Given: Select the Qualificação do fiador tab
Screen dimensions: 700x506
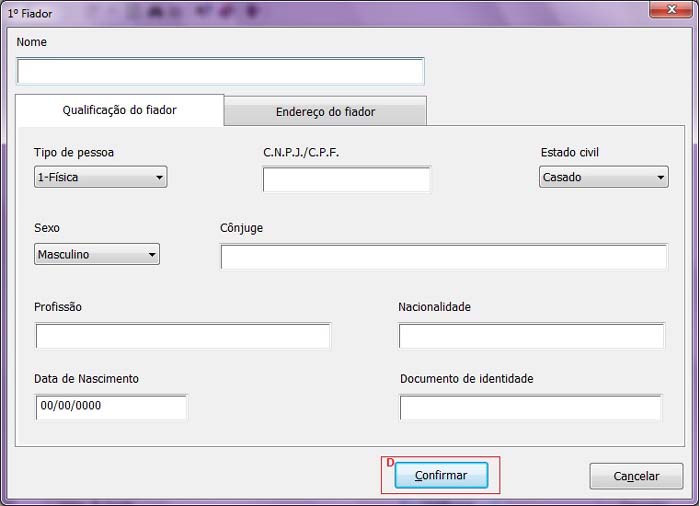Looking at the screenshot, I should 119,110.
